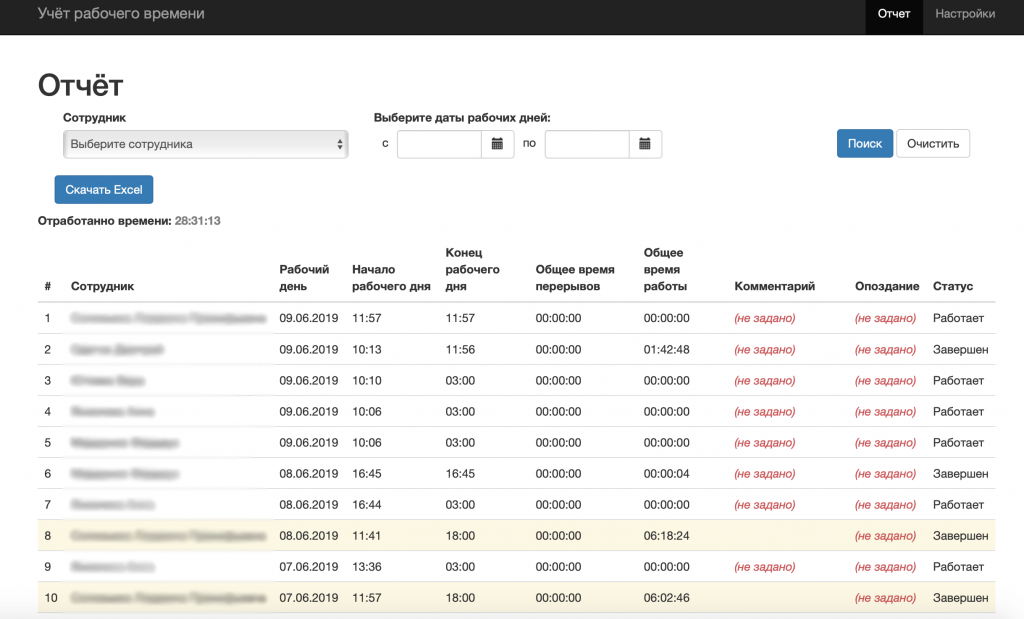Click the 'Статус' column header
This screenshot has height=619, width=1024.
pos(952,286)
